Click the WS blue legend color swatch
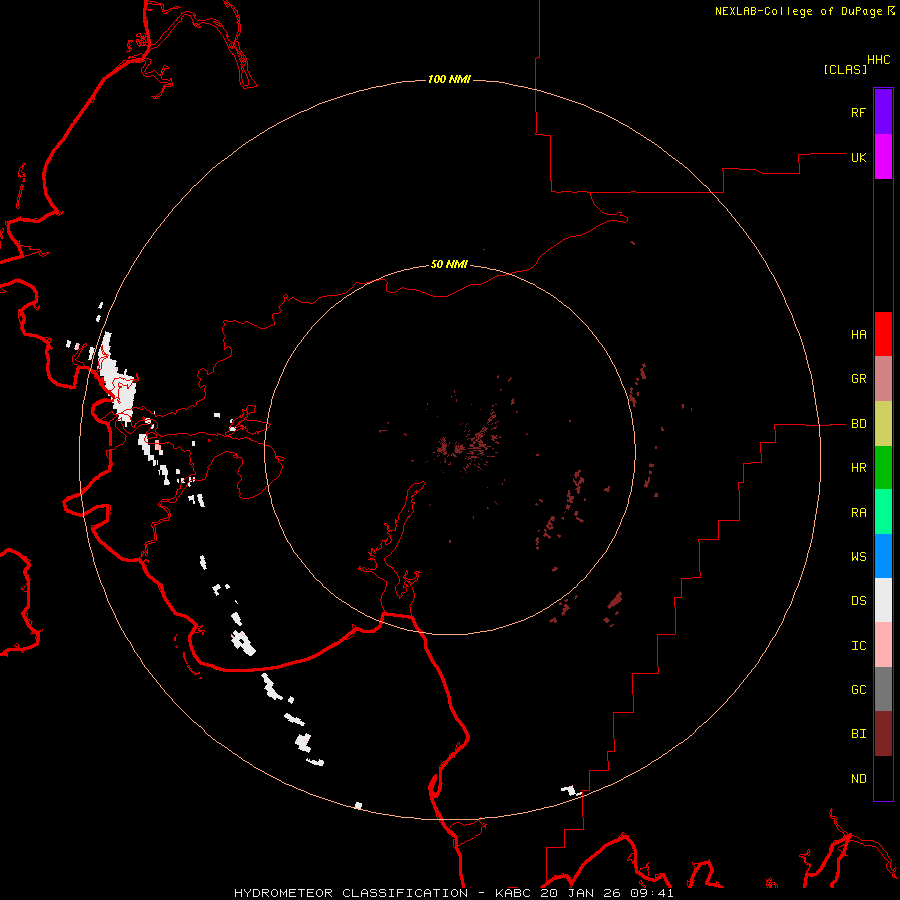 [x=883, y=556]
